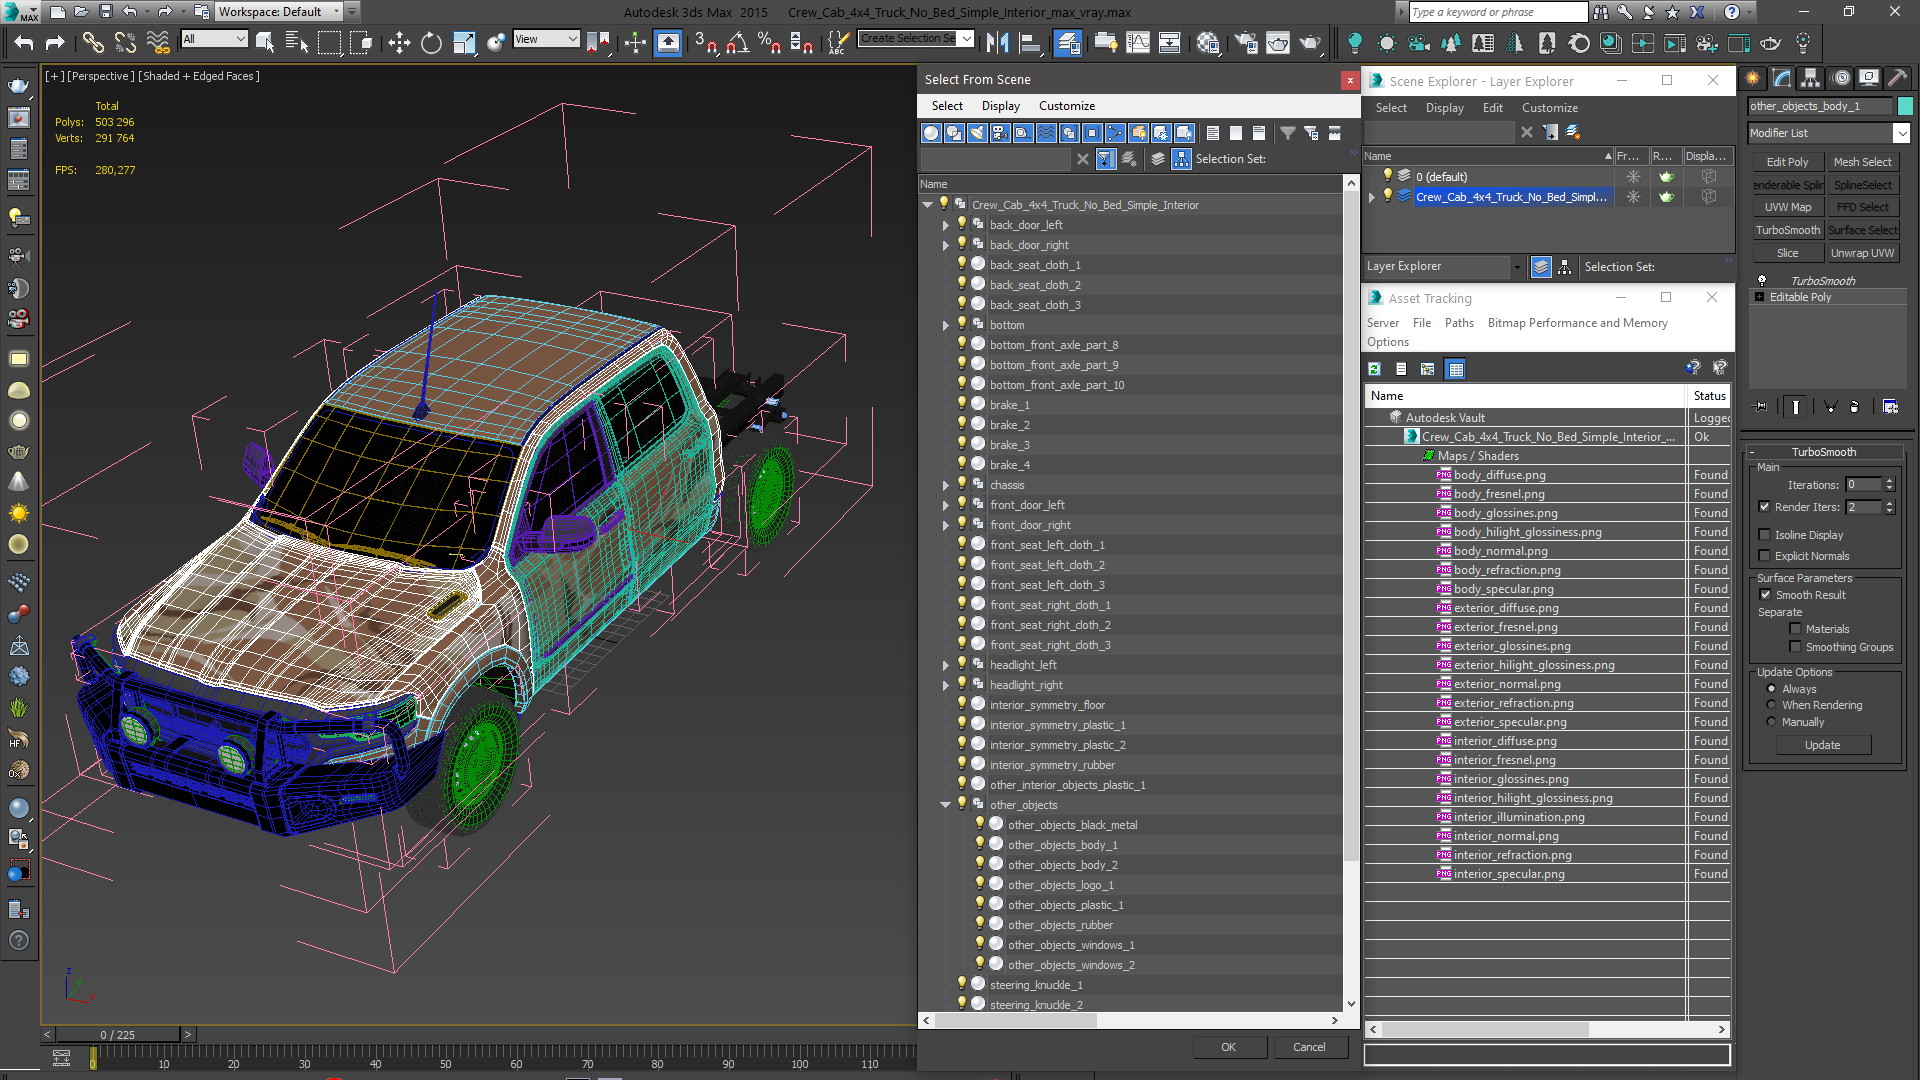The height and width of the screenshot is (1080, 1920).
Task: Click the teal light bulb toolbar icon
Action: [x=1355, y=42]
